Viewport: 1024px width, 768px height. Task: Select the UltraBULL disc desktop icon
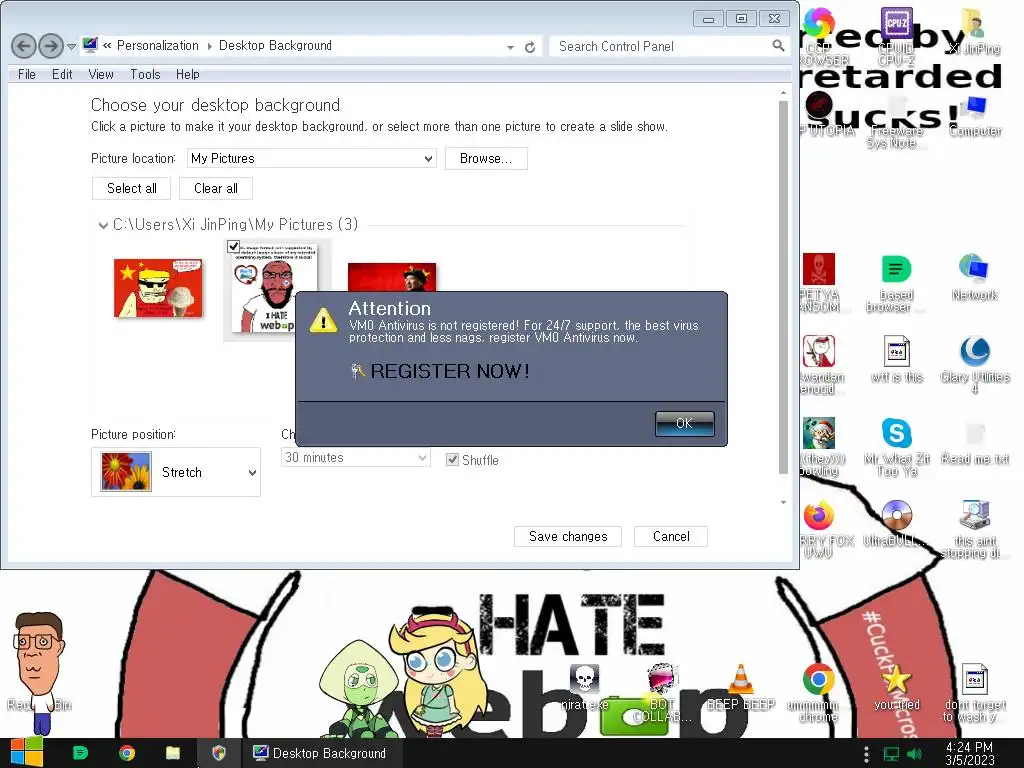click(896, 523)
